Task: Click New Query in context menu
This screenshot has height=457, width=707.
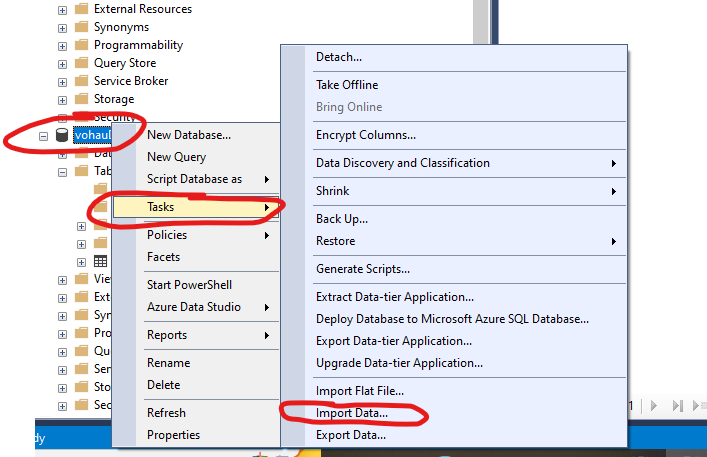Action: (176, 157)
